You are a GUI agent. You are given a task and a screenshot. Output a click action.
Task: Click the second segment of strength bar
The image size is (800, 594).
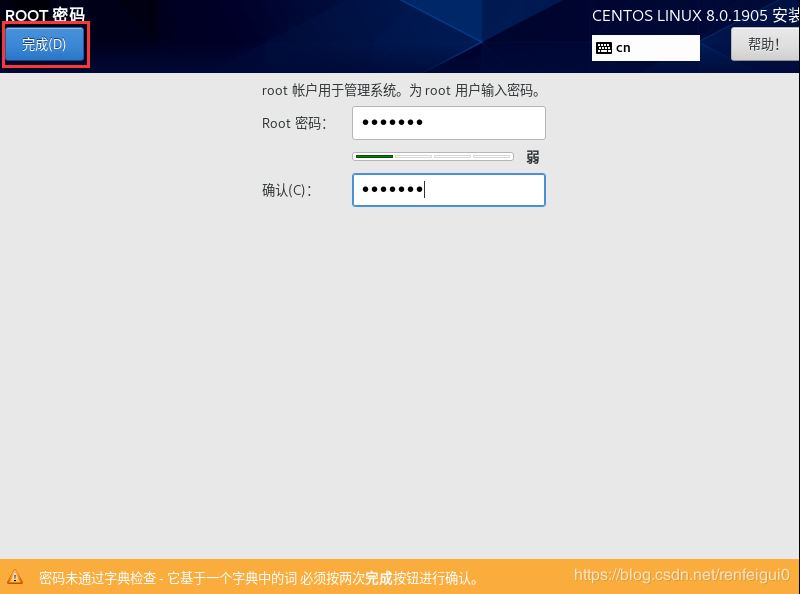coord(413,157)
